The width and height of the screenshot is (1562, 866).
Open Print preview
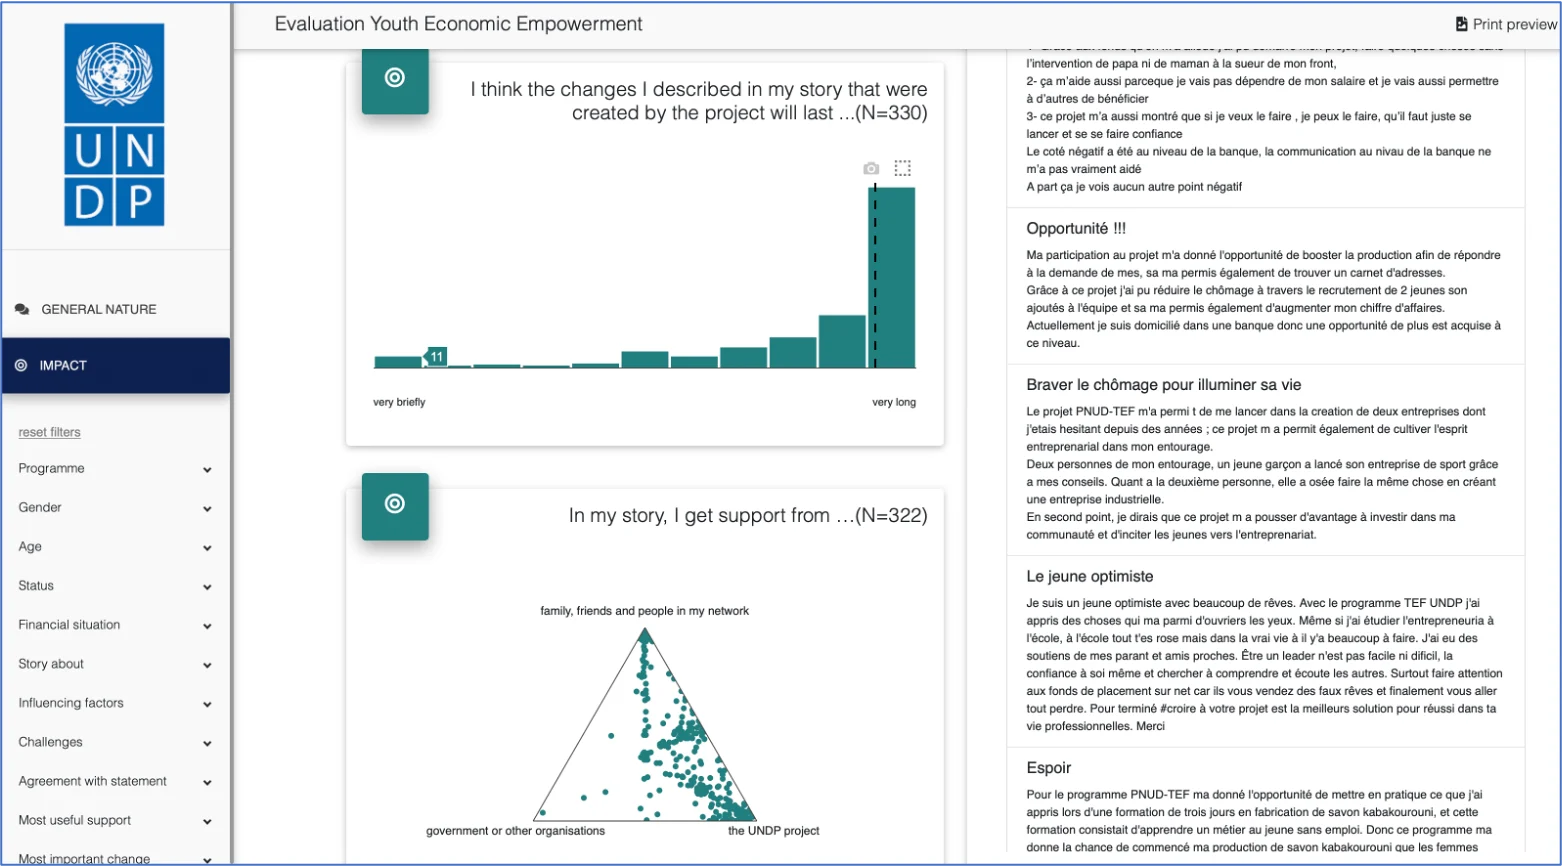point(1507,24)
